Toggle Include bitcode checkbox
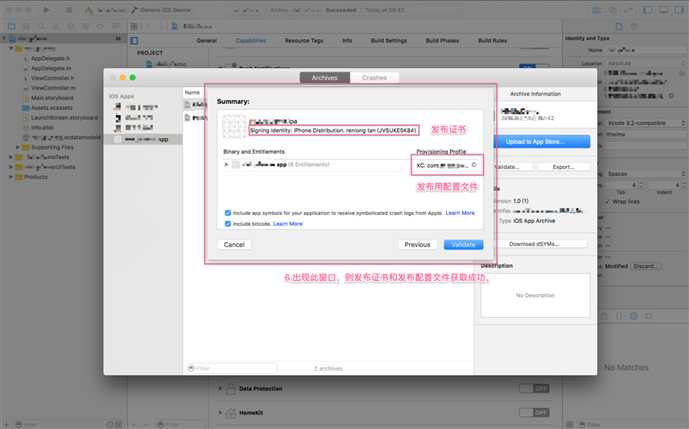Viewport: 689px width, 429px height. tap(228, 224)
